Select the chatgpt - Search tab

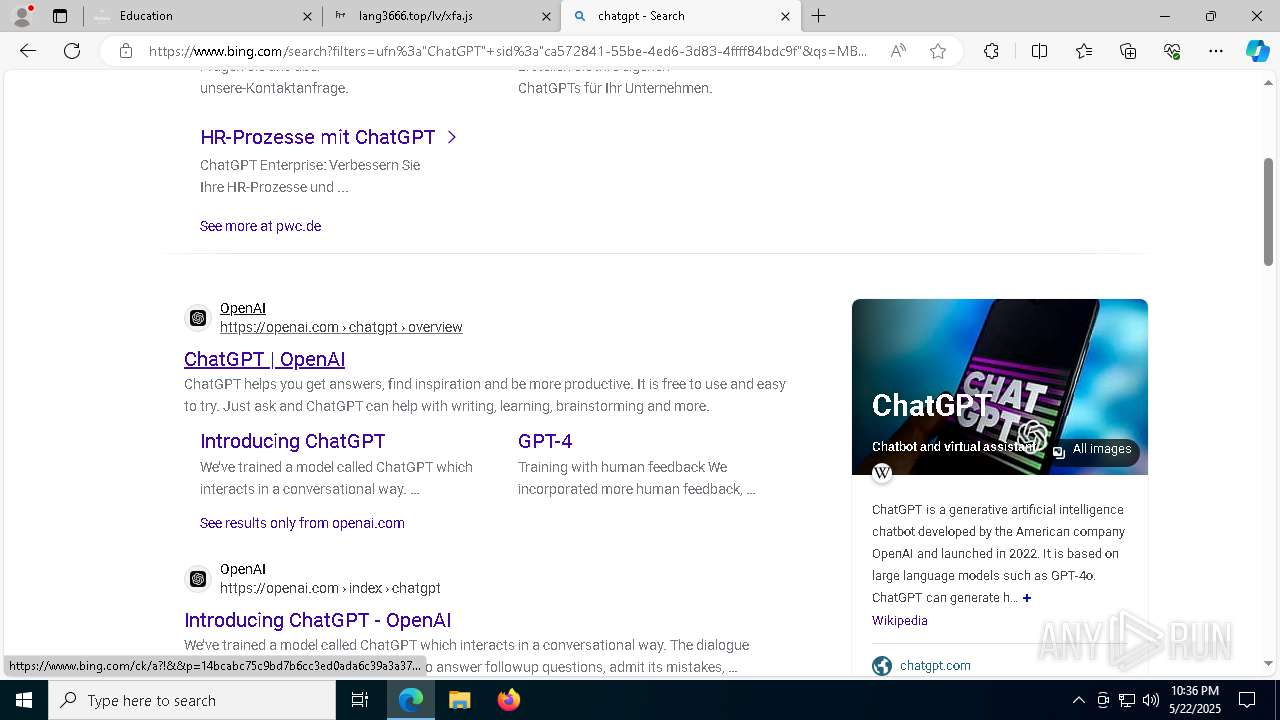pos(680,16)
